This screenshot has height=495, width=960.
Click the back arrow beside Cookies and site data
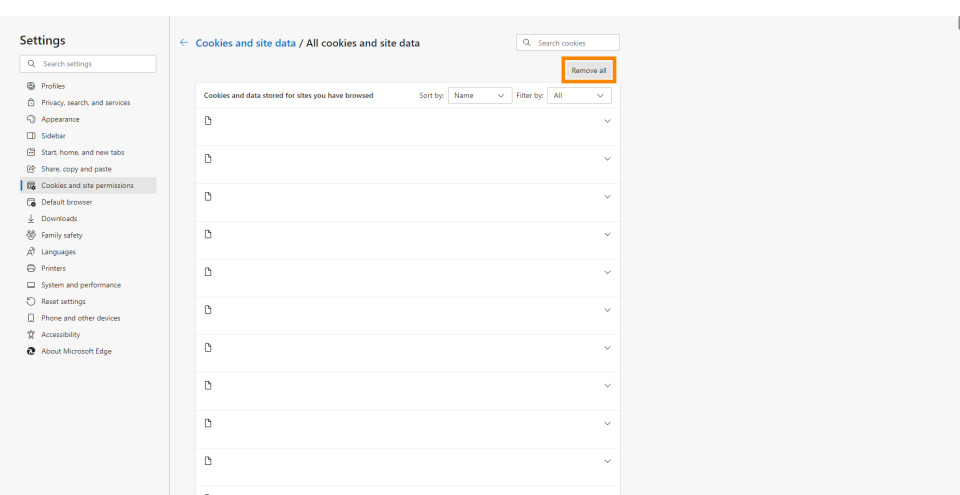point(184,43)
